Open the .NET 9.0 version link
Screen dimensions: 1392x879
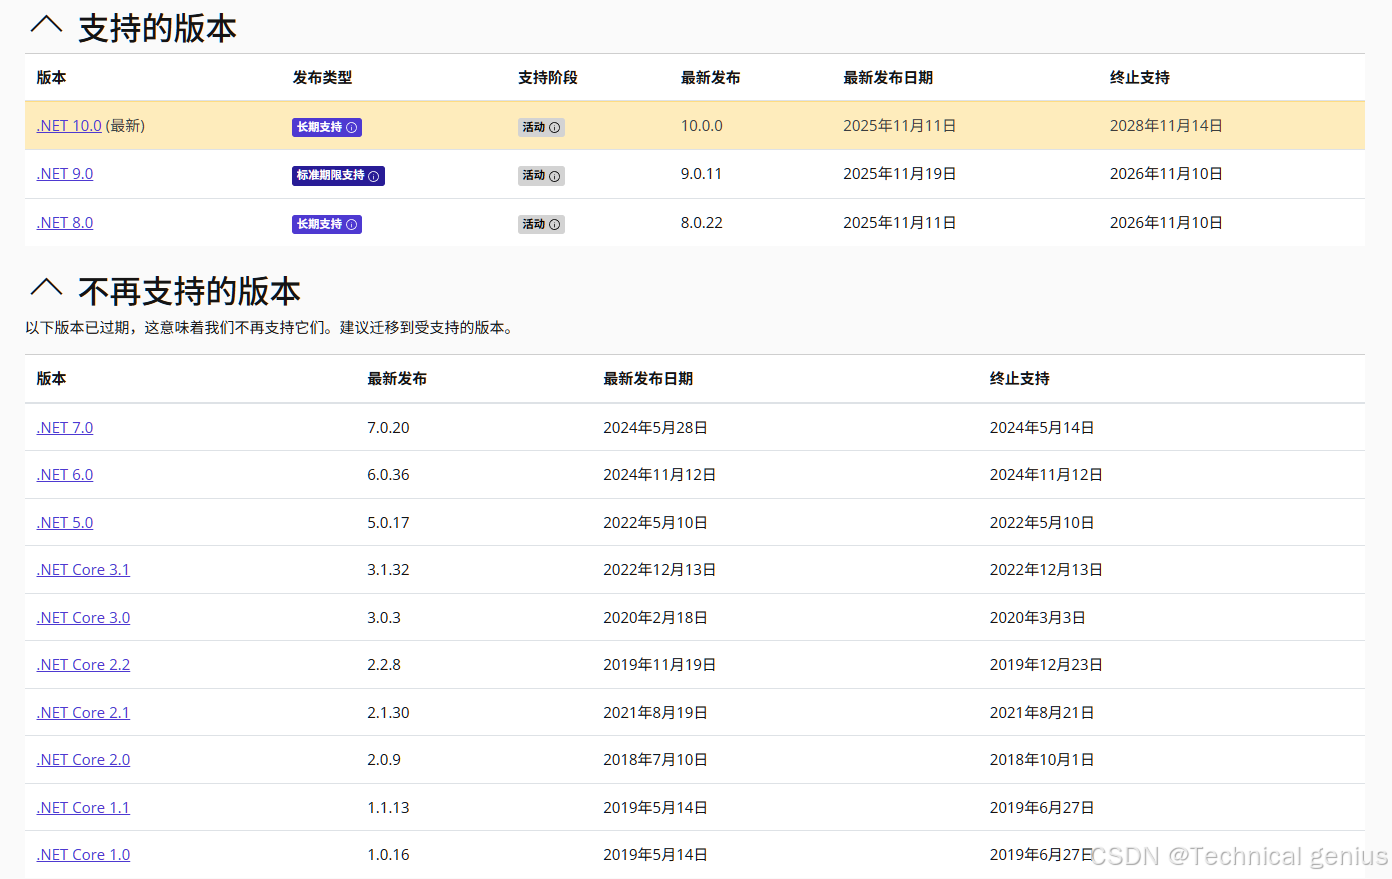[x=65, y=174]
